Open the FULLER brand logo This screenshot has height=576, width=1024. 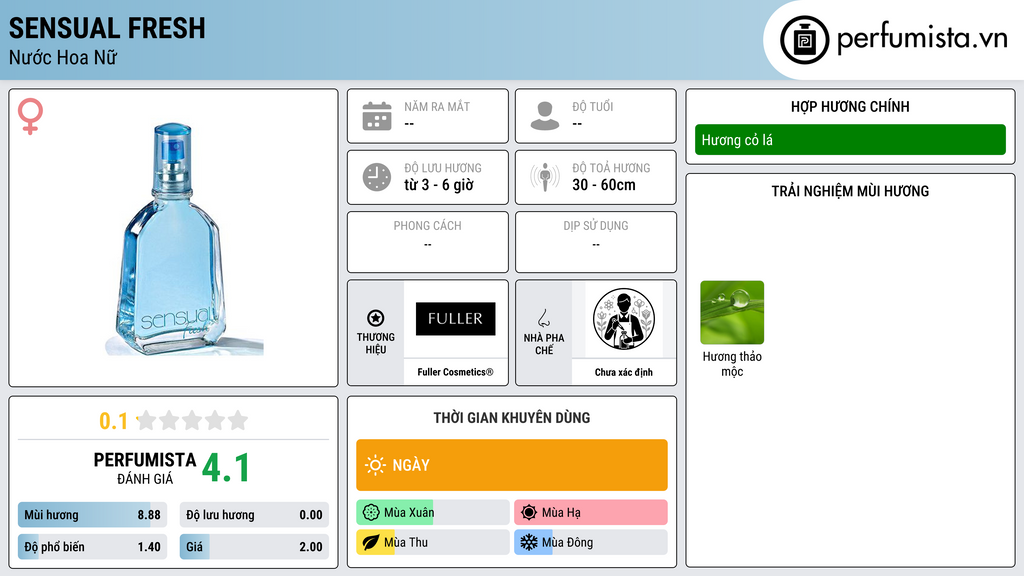click(x=455, y=319)
